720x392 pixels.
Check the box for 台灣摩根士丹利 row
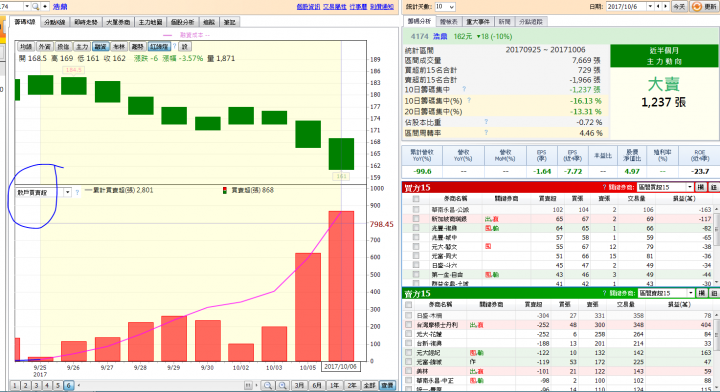[409, 325]
